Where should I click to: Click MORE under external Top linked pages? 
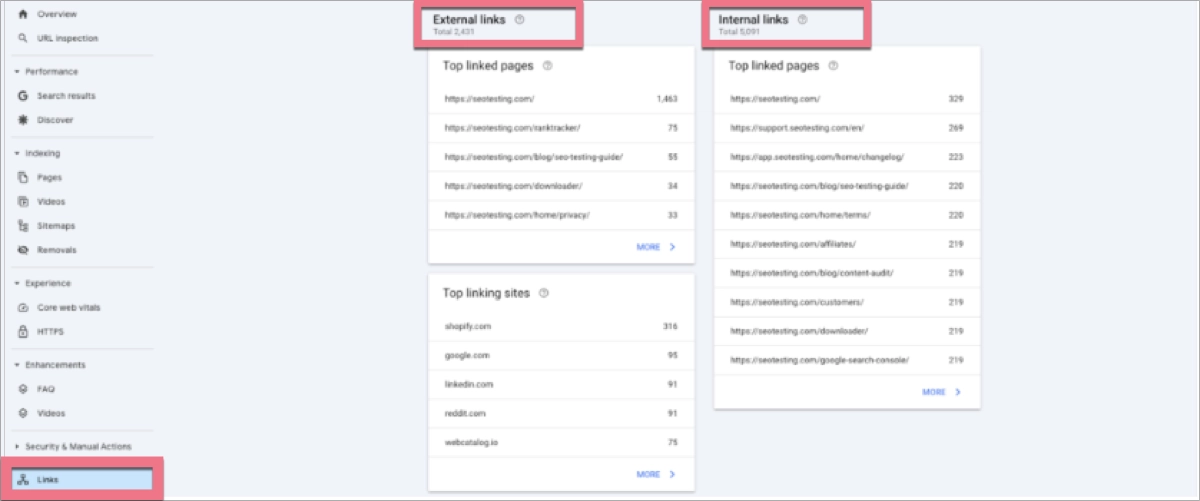pos(656,247)
